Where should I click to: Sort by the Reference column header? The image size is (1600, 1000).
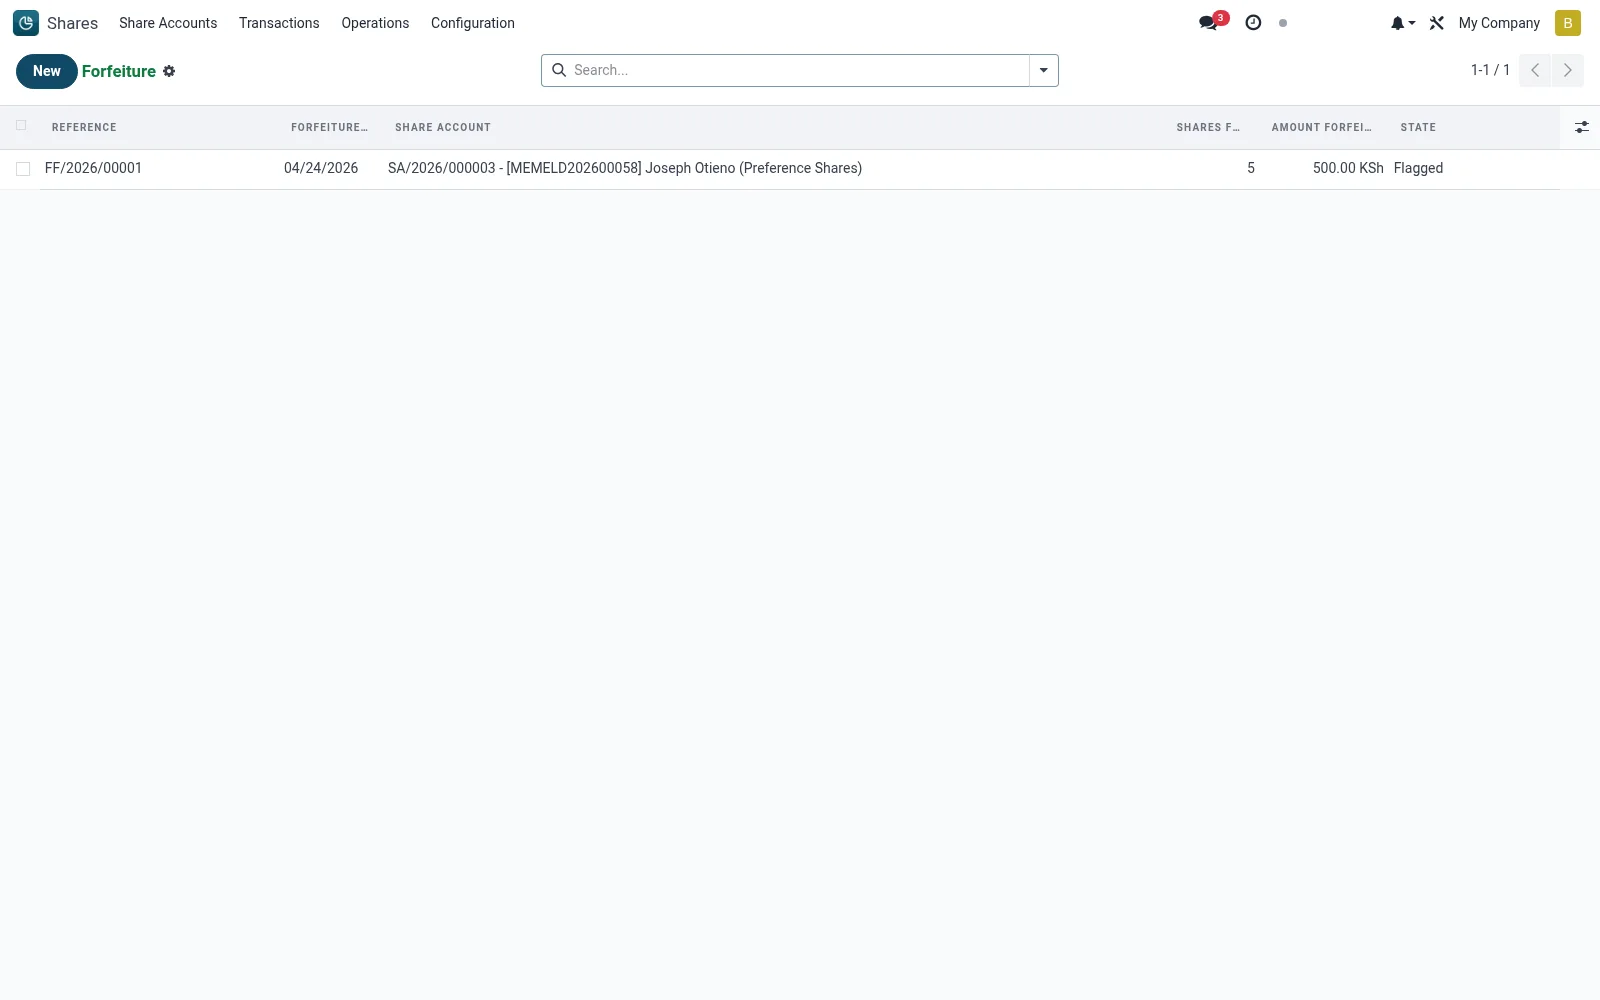point(84,127)
